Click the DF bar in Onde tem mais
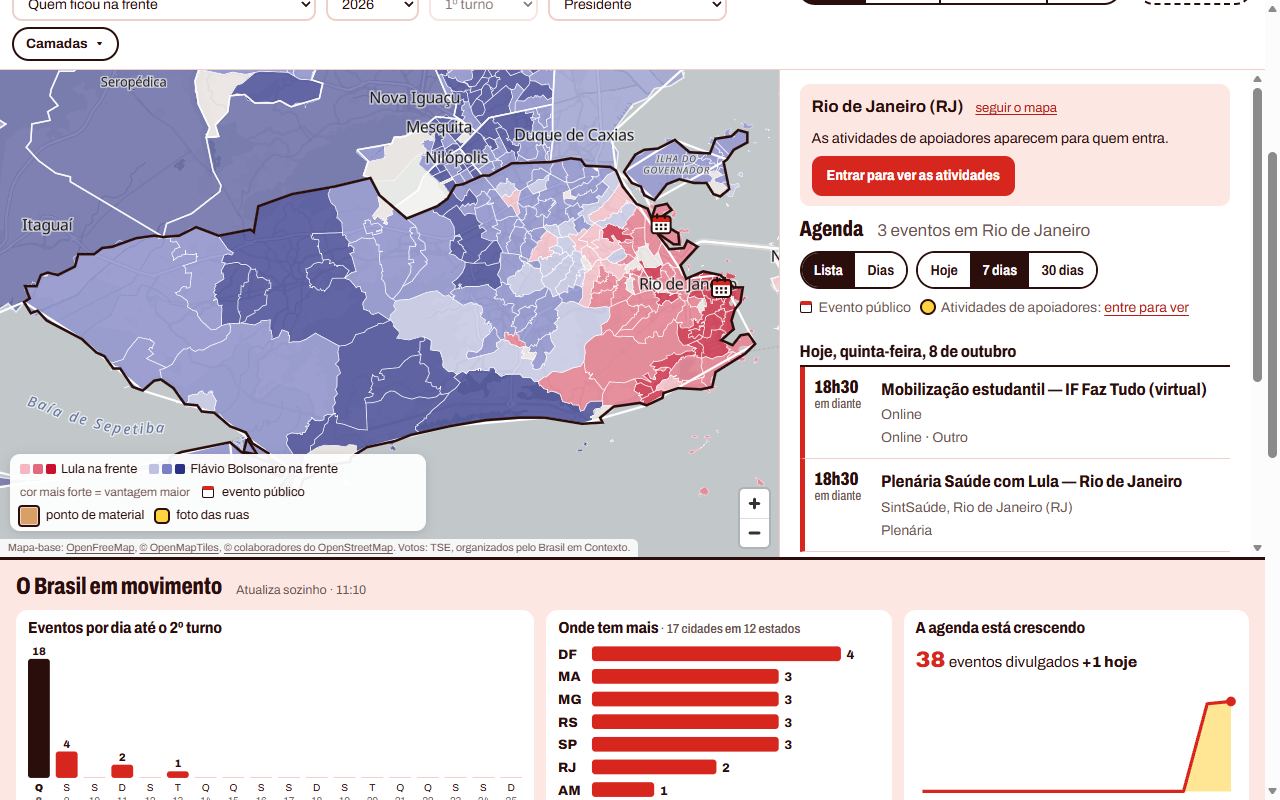The width and height of the screenshot is (1280, 800). (x=716, y=654)
